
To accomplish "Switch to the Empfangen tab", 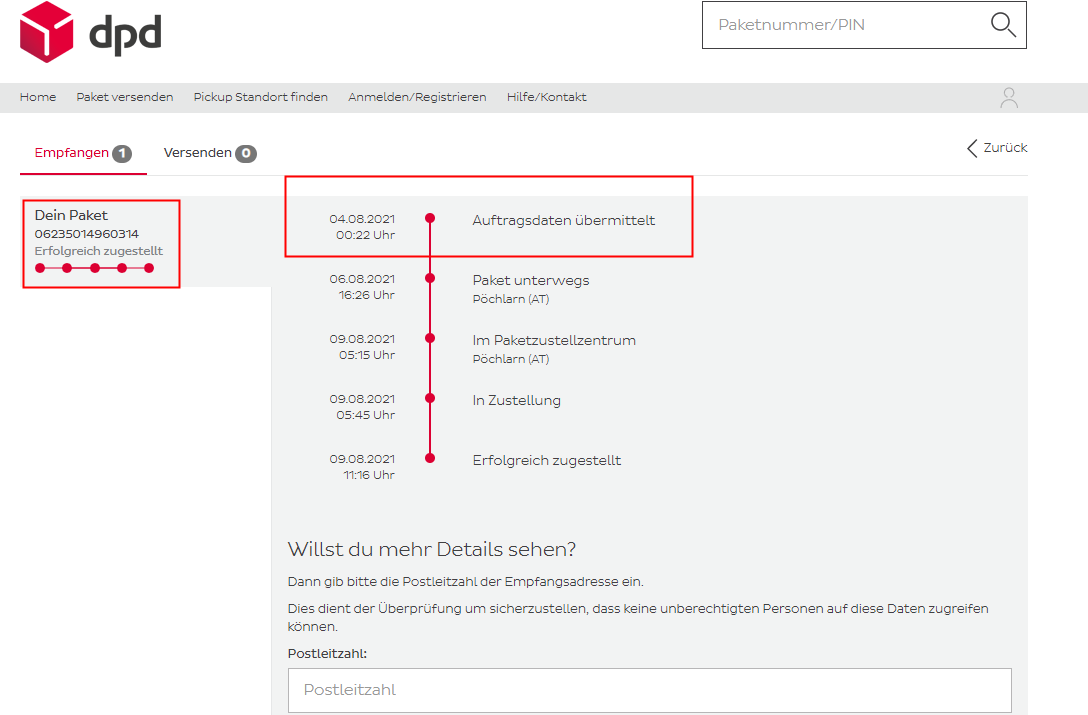I will click(x=71, y=153).
